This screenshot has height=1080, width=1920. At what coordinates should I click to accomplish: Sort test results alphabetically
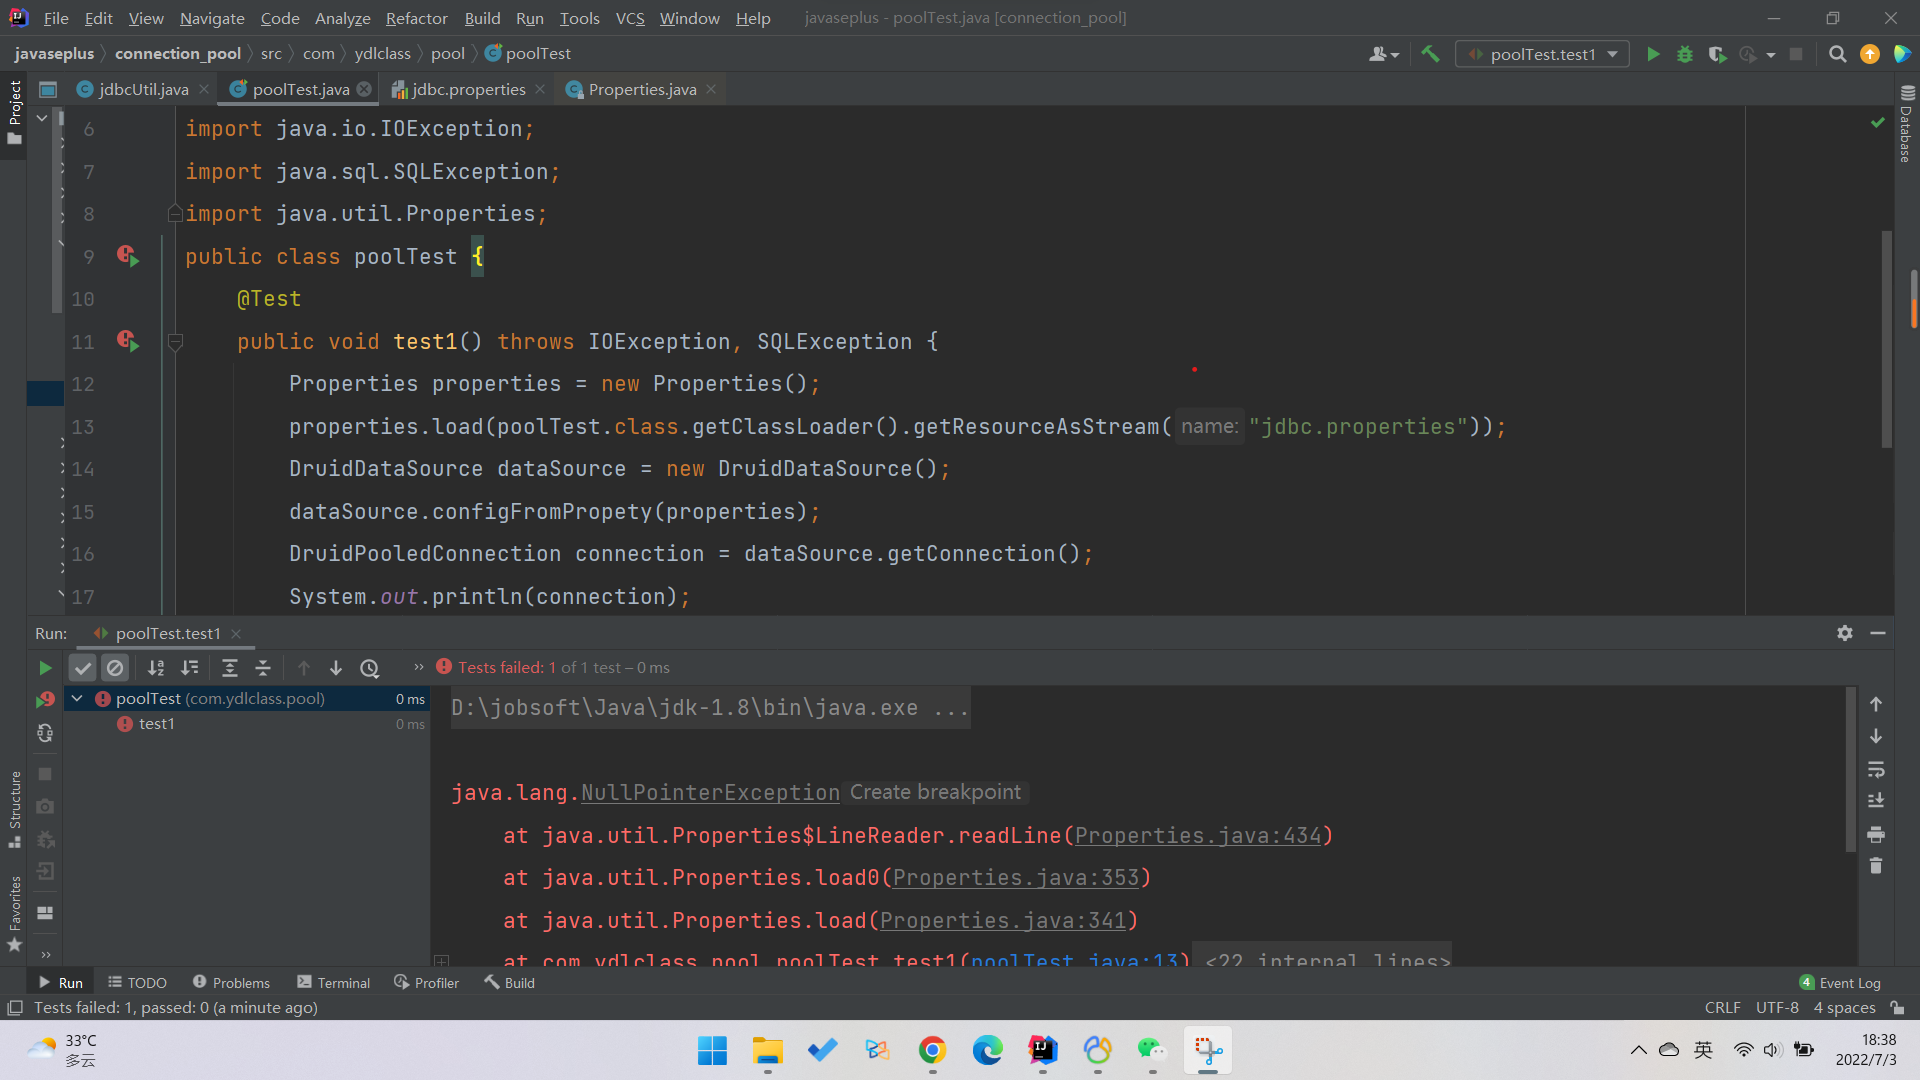pos(156,667)
